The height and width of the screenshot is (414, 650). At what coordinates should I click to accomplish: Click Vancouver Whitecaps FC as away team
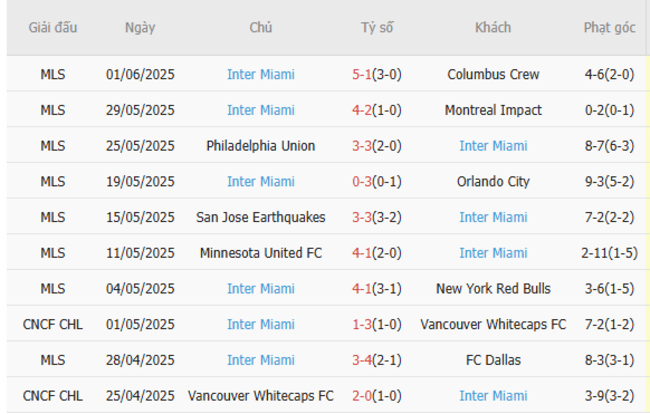coord(493,325)
